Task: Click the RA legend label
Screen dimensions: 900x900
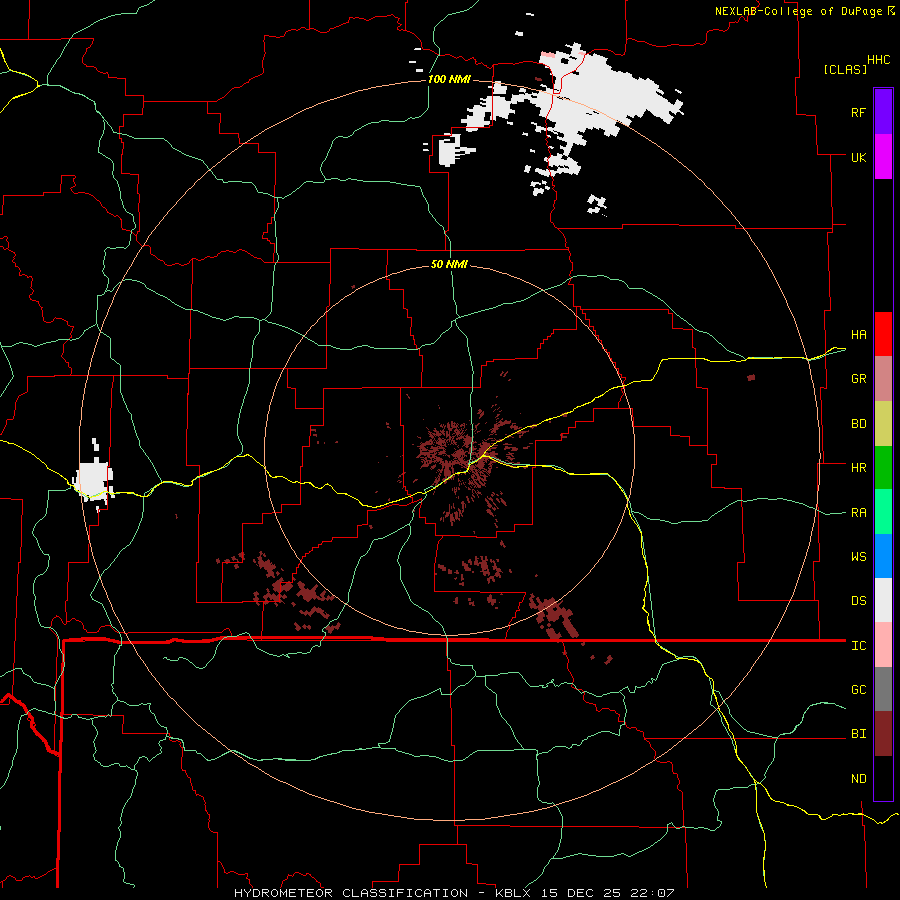Action: (x=858, y=513)
